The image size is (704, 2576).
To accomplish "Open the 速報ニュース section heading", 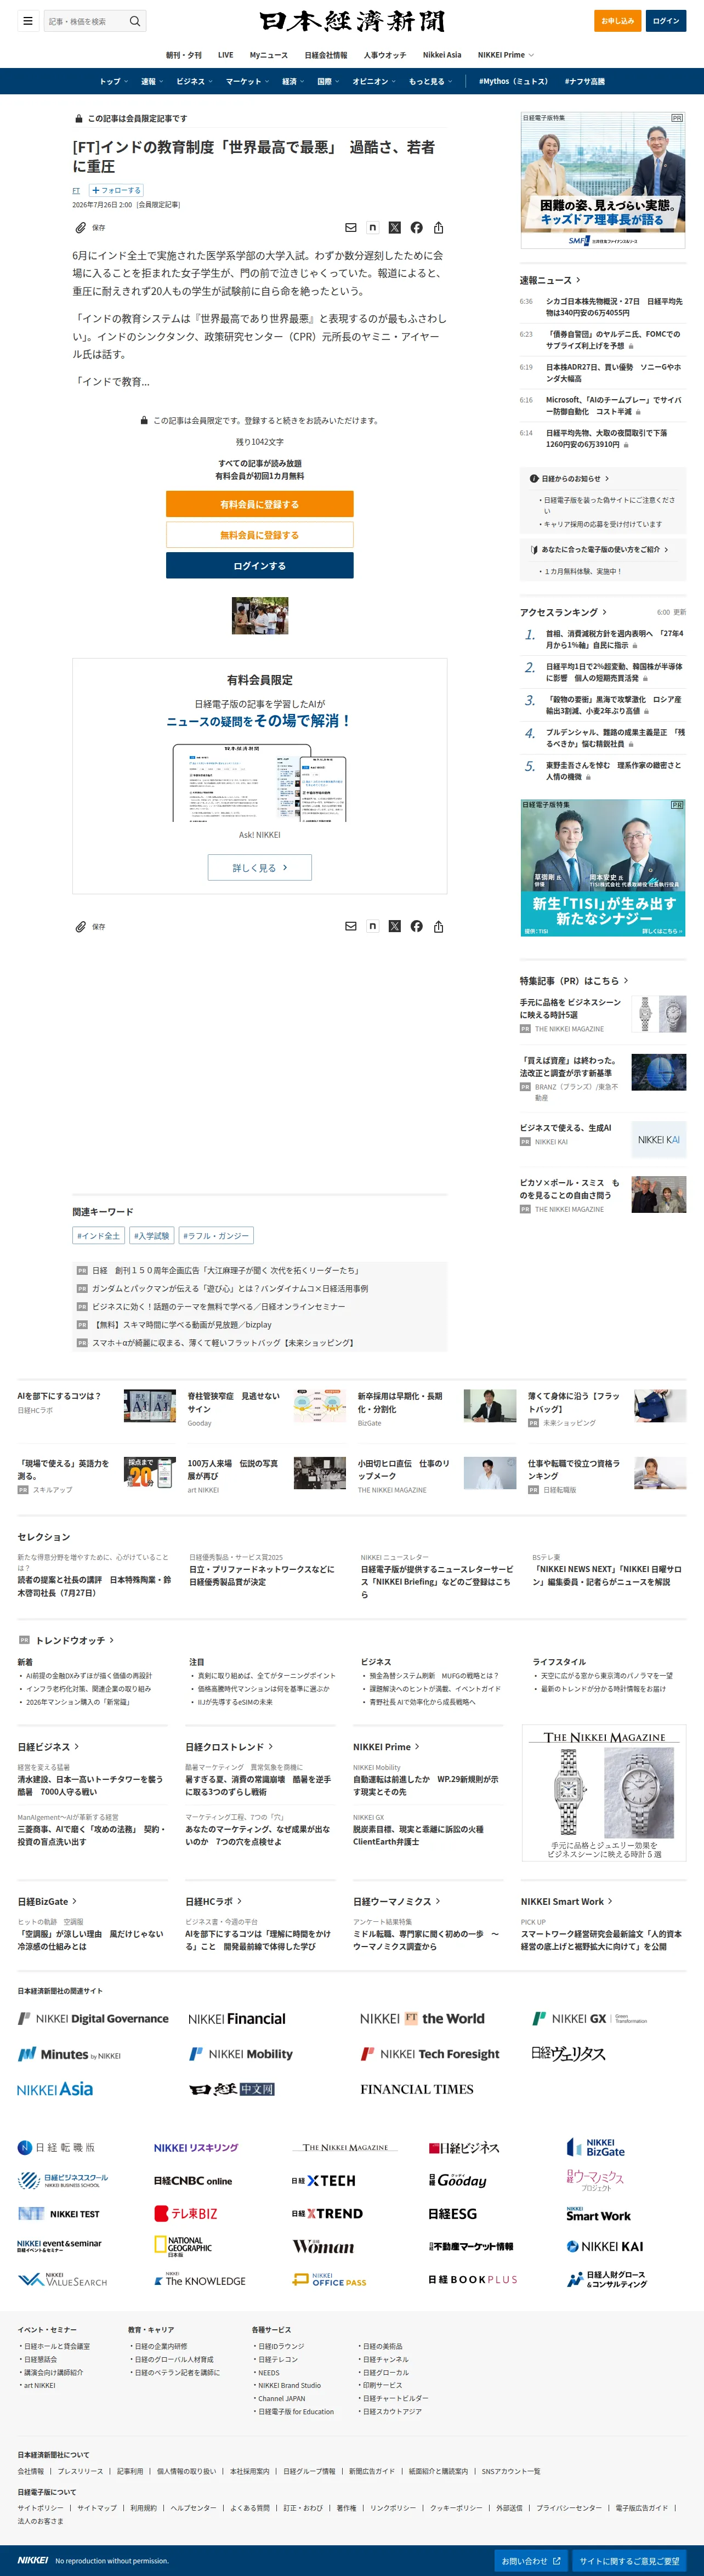I will click(549, 281).
